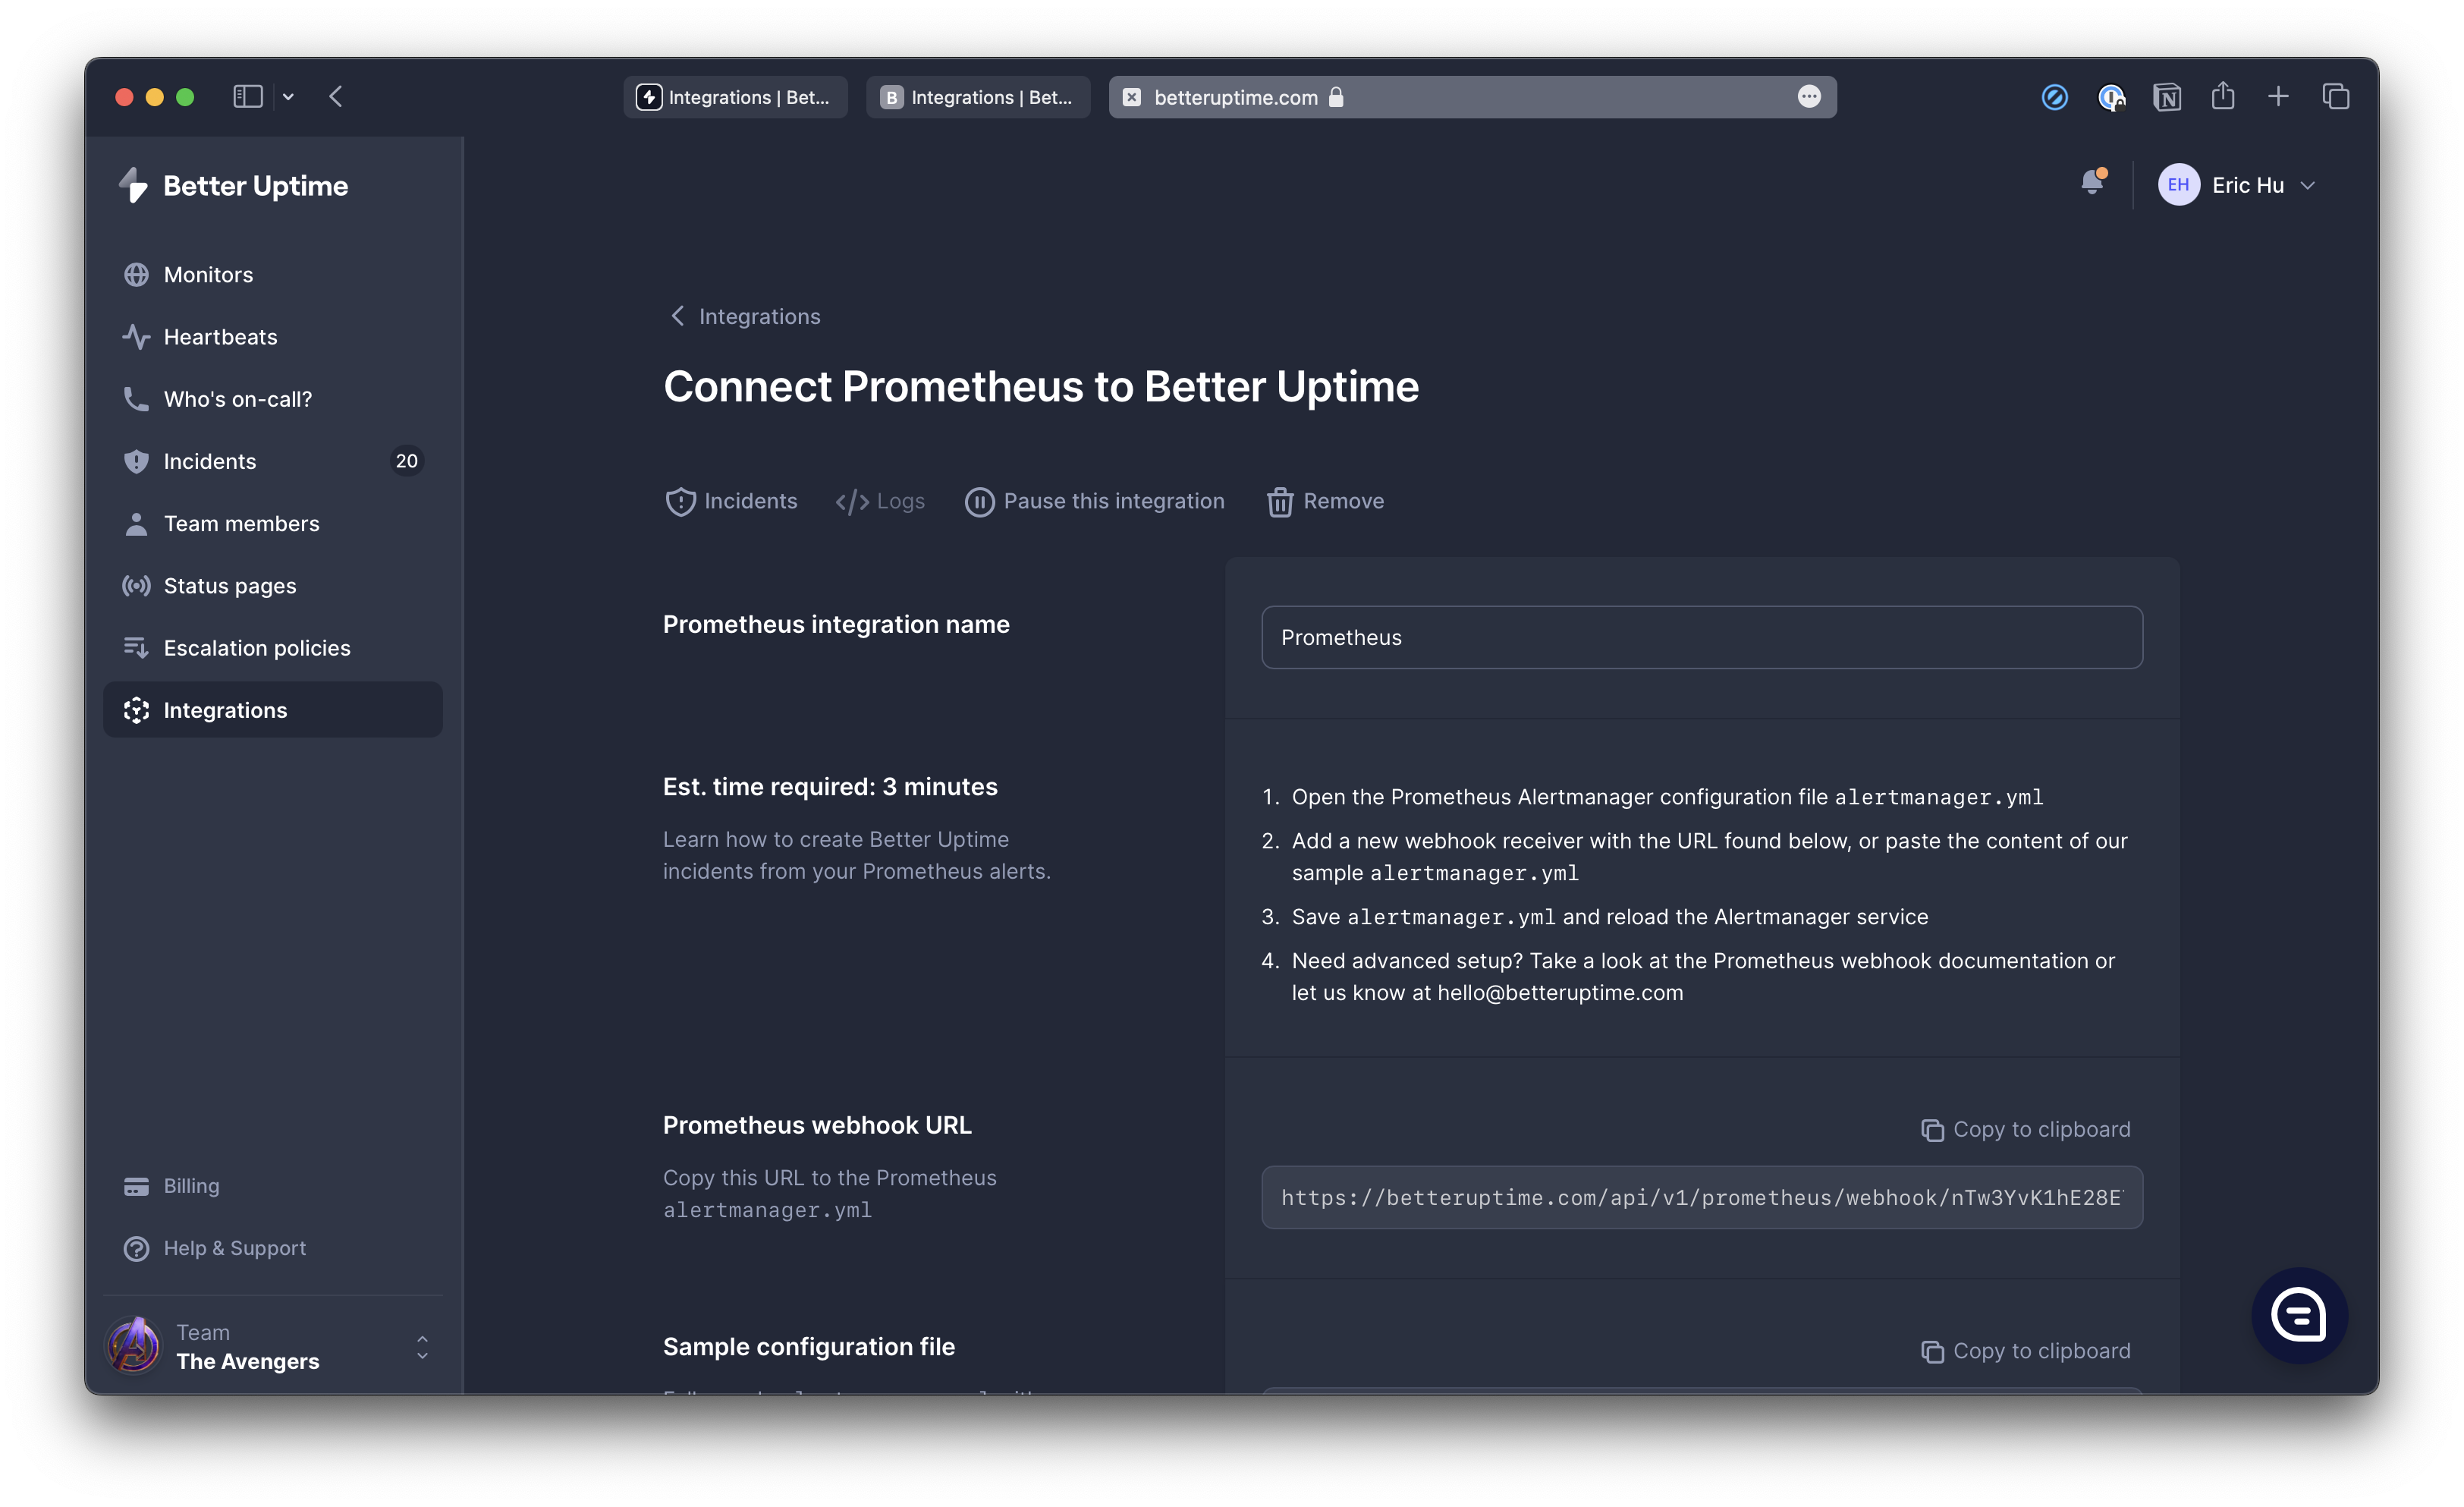Click the blue compass extension icon
Viewport: 2464px width, 1507px height.
click(x=2054, y=97)
